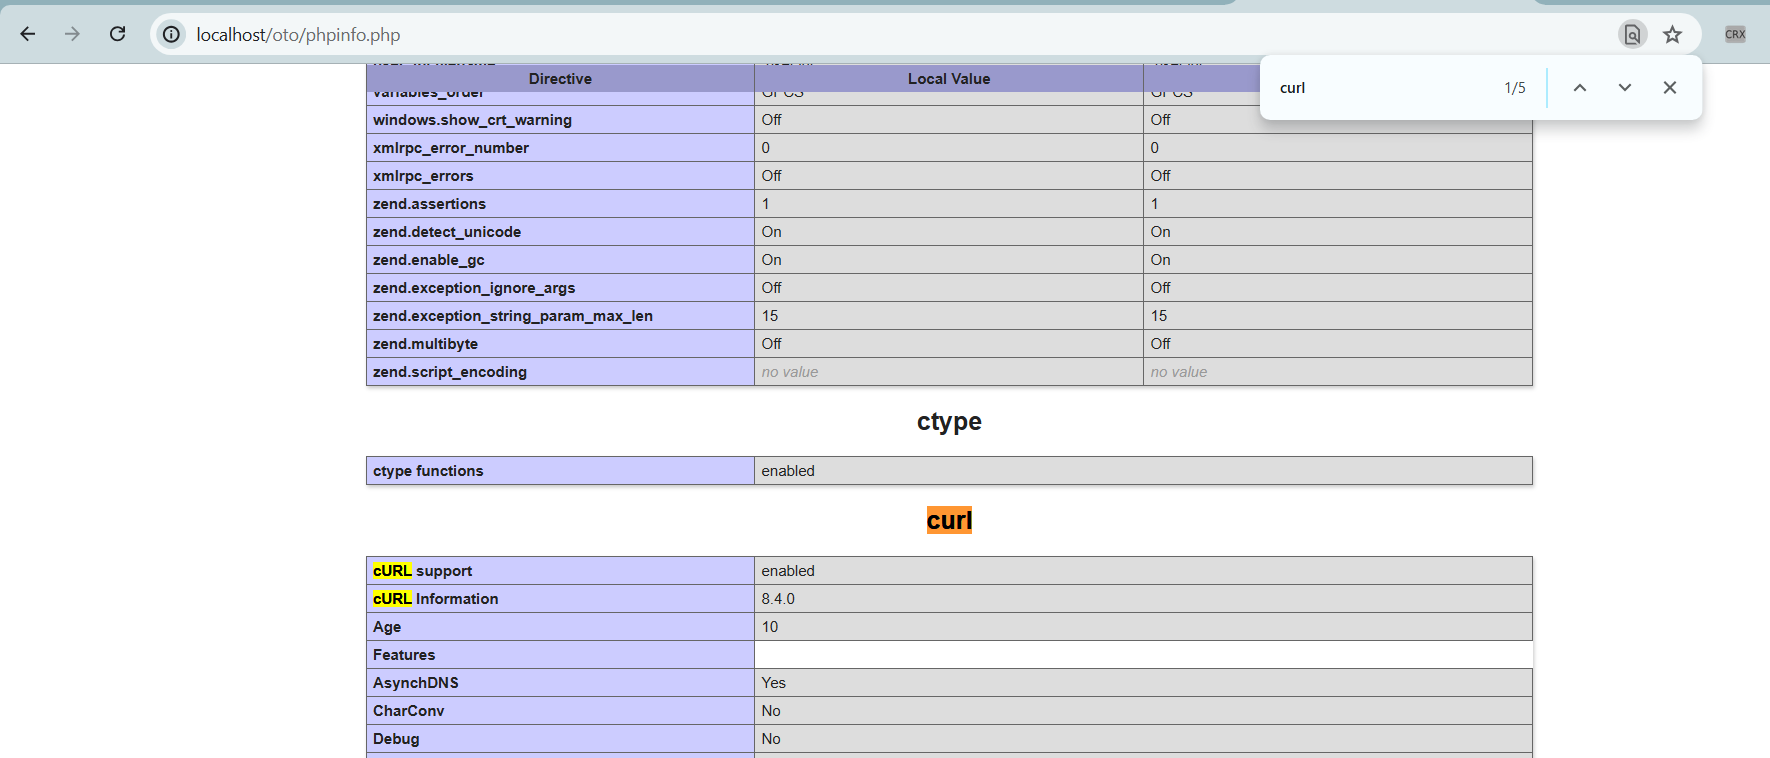Reload the phpinfo page
The height and width of the screenshot is (758, 1770).
117,34
